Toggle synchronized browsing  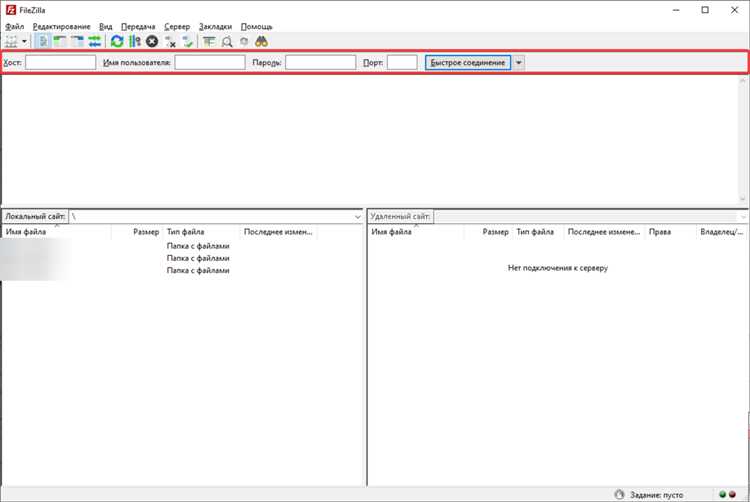(x=244, y=42)
